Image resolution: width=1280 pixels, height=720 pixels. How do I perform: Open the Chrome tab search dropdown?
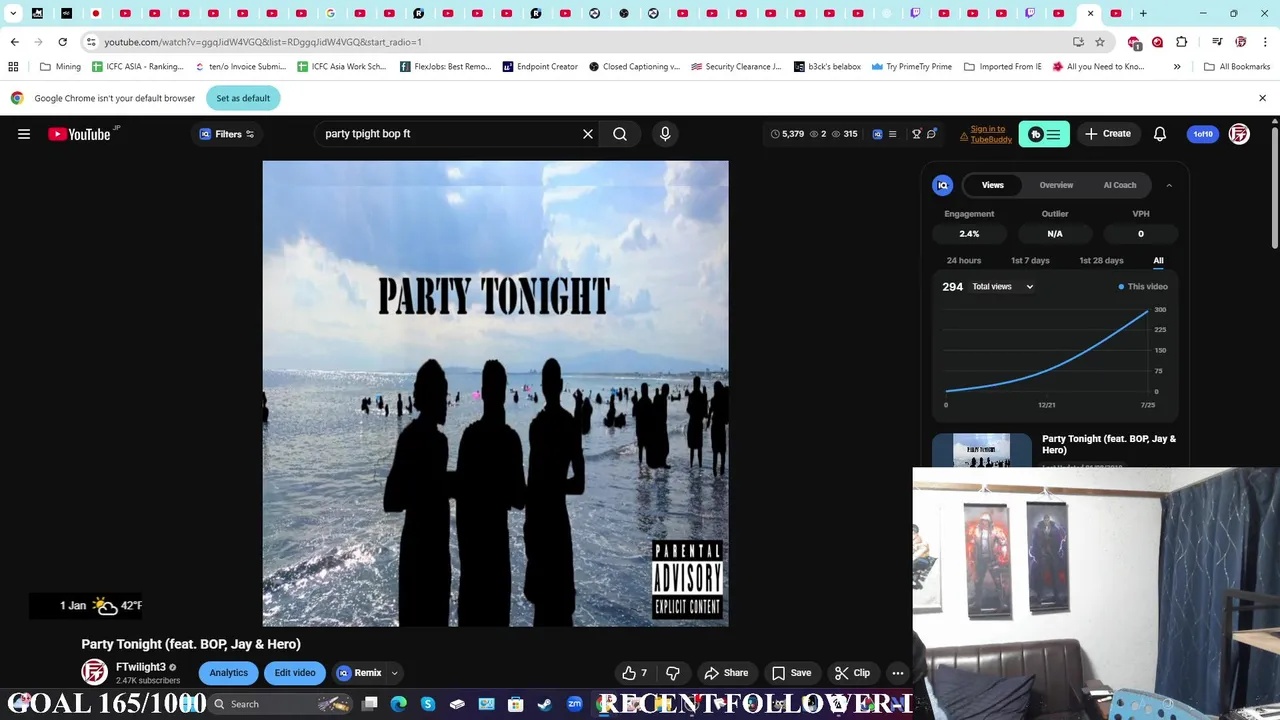13,14
